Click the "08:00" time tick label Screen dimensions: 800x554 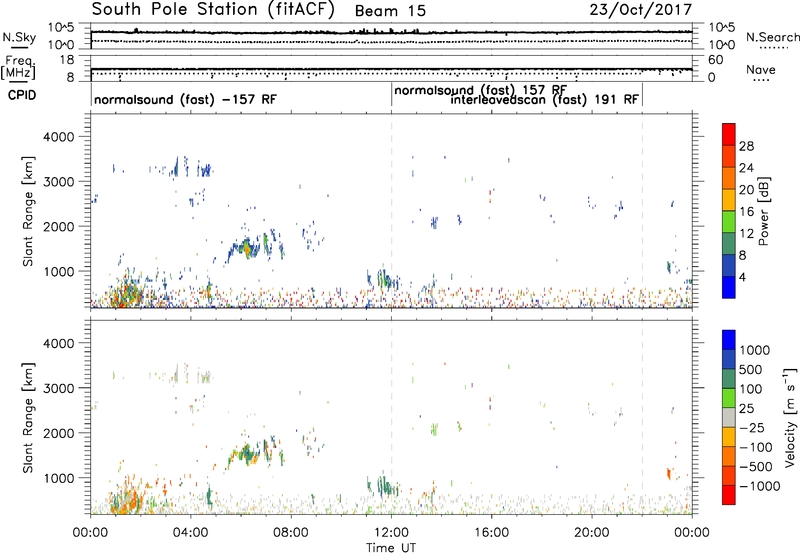tap(291, 533)
